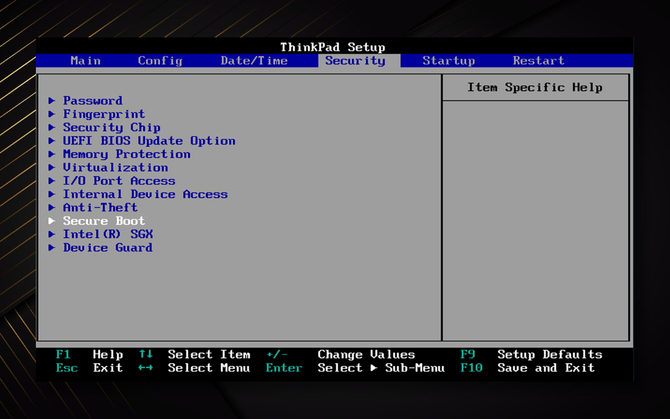
Task: Select the Anti-Theft entry
Action: tap(100, 207)
